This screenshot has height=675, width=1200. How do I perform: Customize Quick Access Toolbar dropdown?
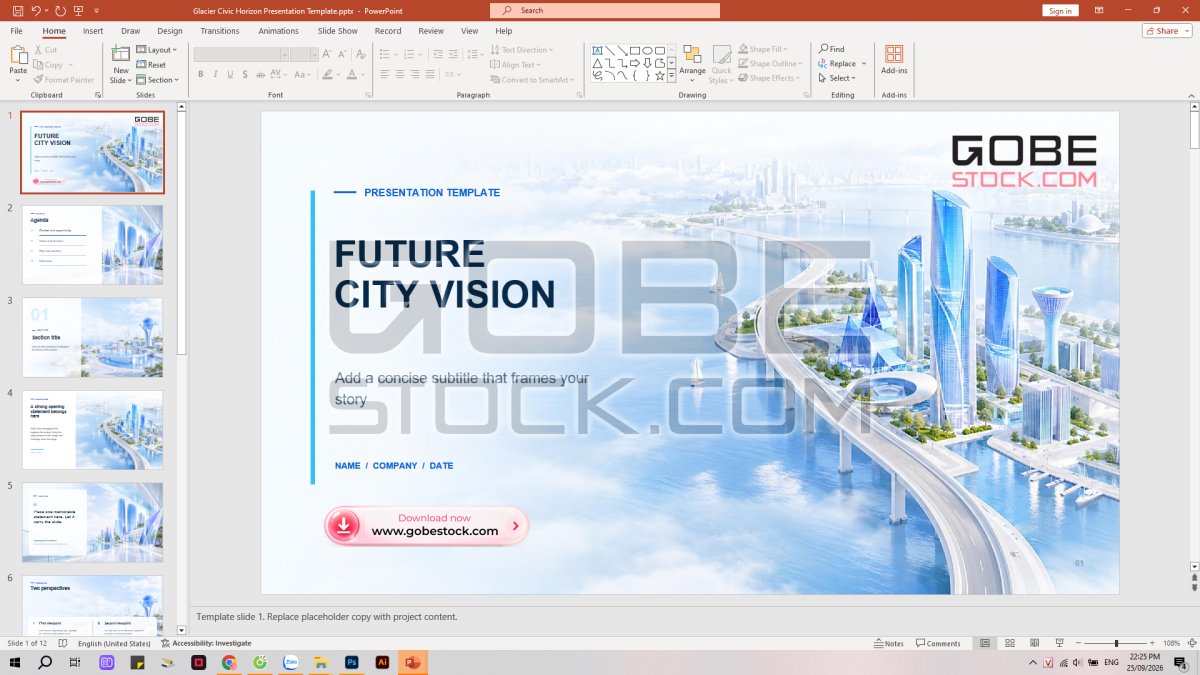click(97, 10)
